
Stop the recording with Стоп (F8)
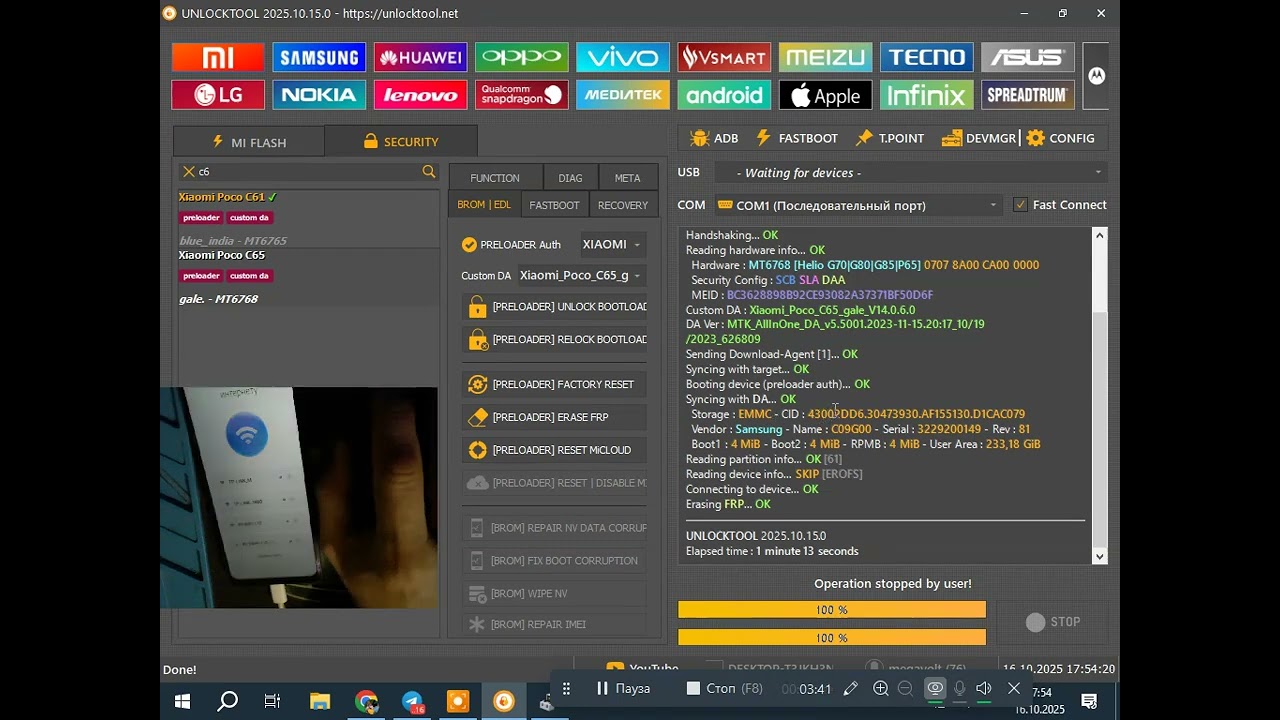tap(725, 688)
